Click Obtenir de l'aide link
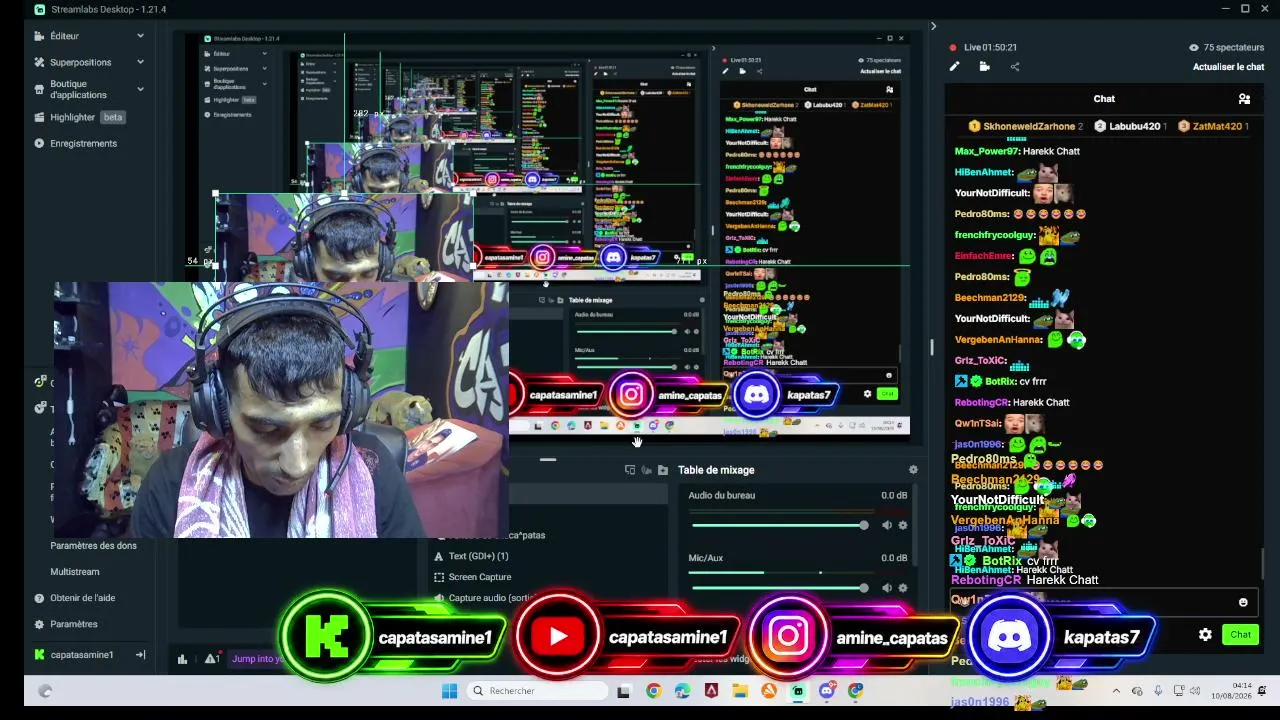Screen dimensions: 1280x720 (82, 598)
